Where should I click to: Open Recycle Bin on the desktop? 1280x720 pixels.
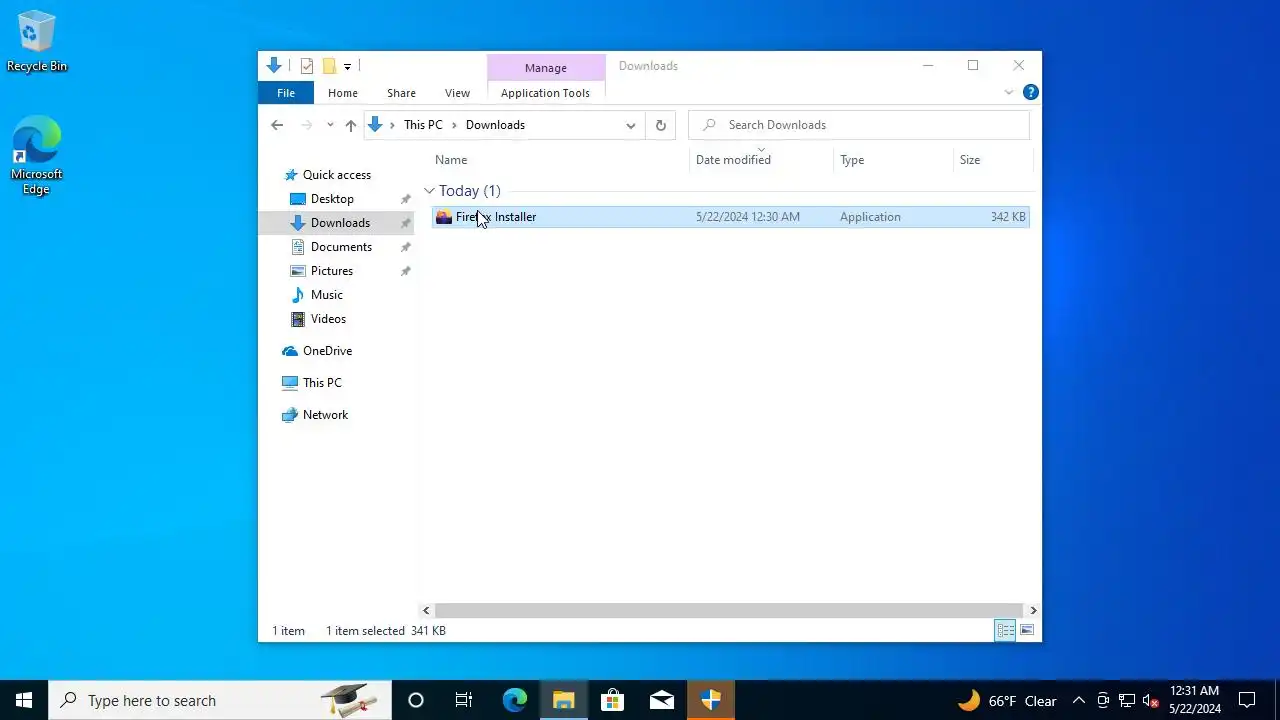(x=37, y=42)
